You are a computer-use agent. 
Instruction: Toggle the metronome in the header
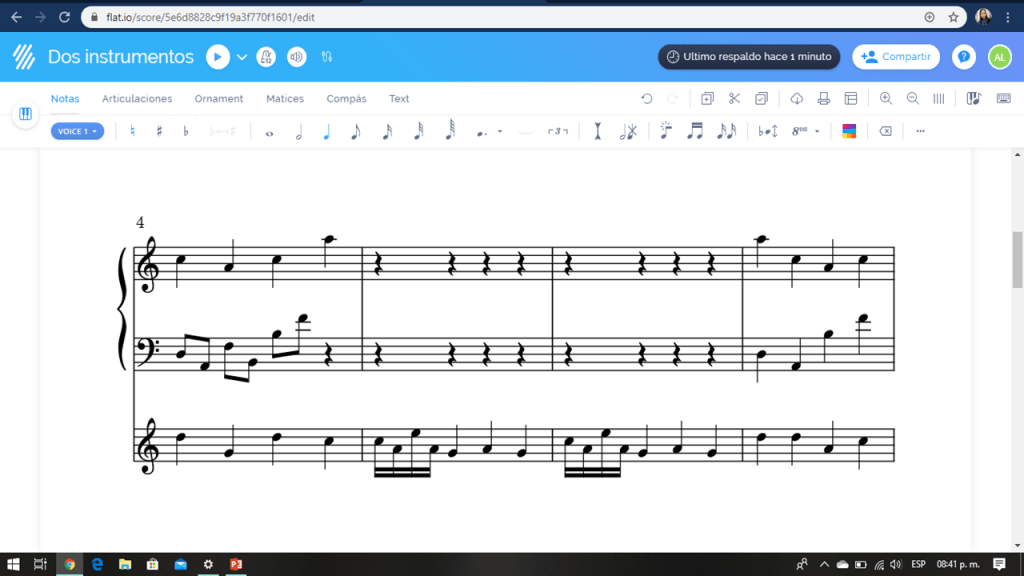click(266, 57)
